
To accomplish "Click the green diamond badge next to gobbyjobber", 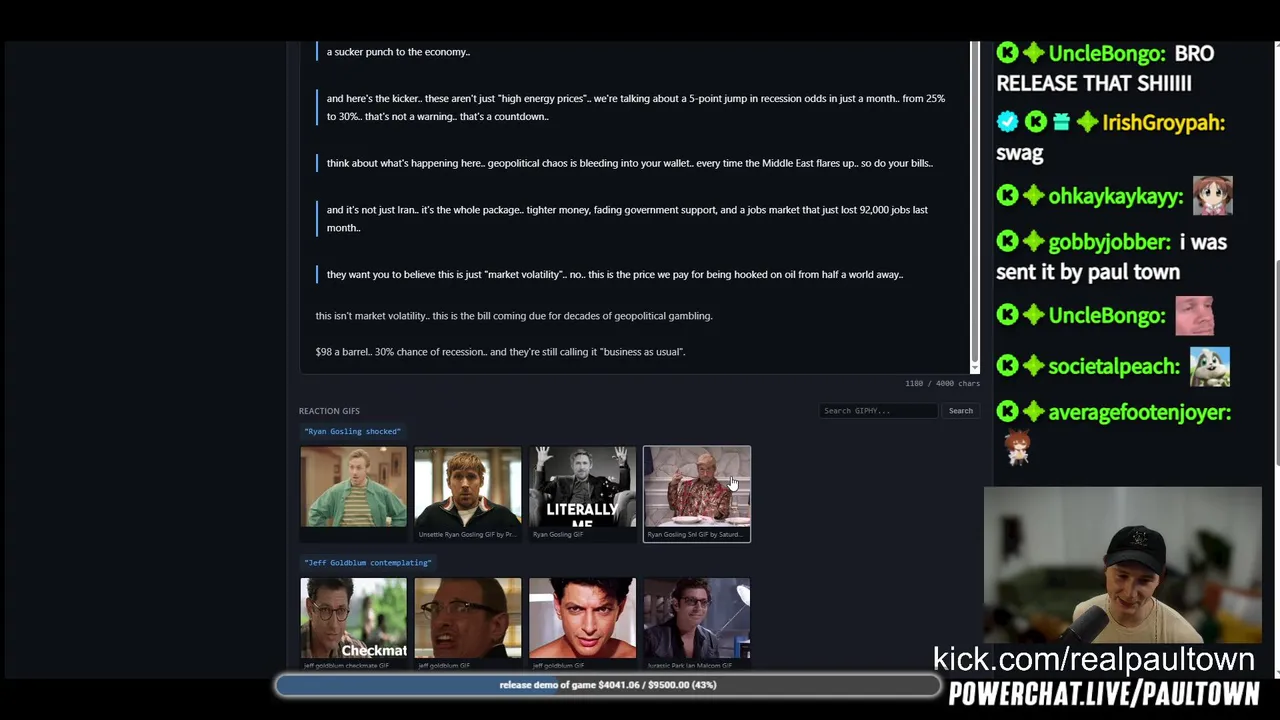I will pyautogui.click(x=1033, y=241).
